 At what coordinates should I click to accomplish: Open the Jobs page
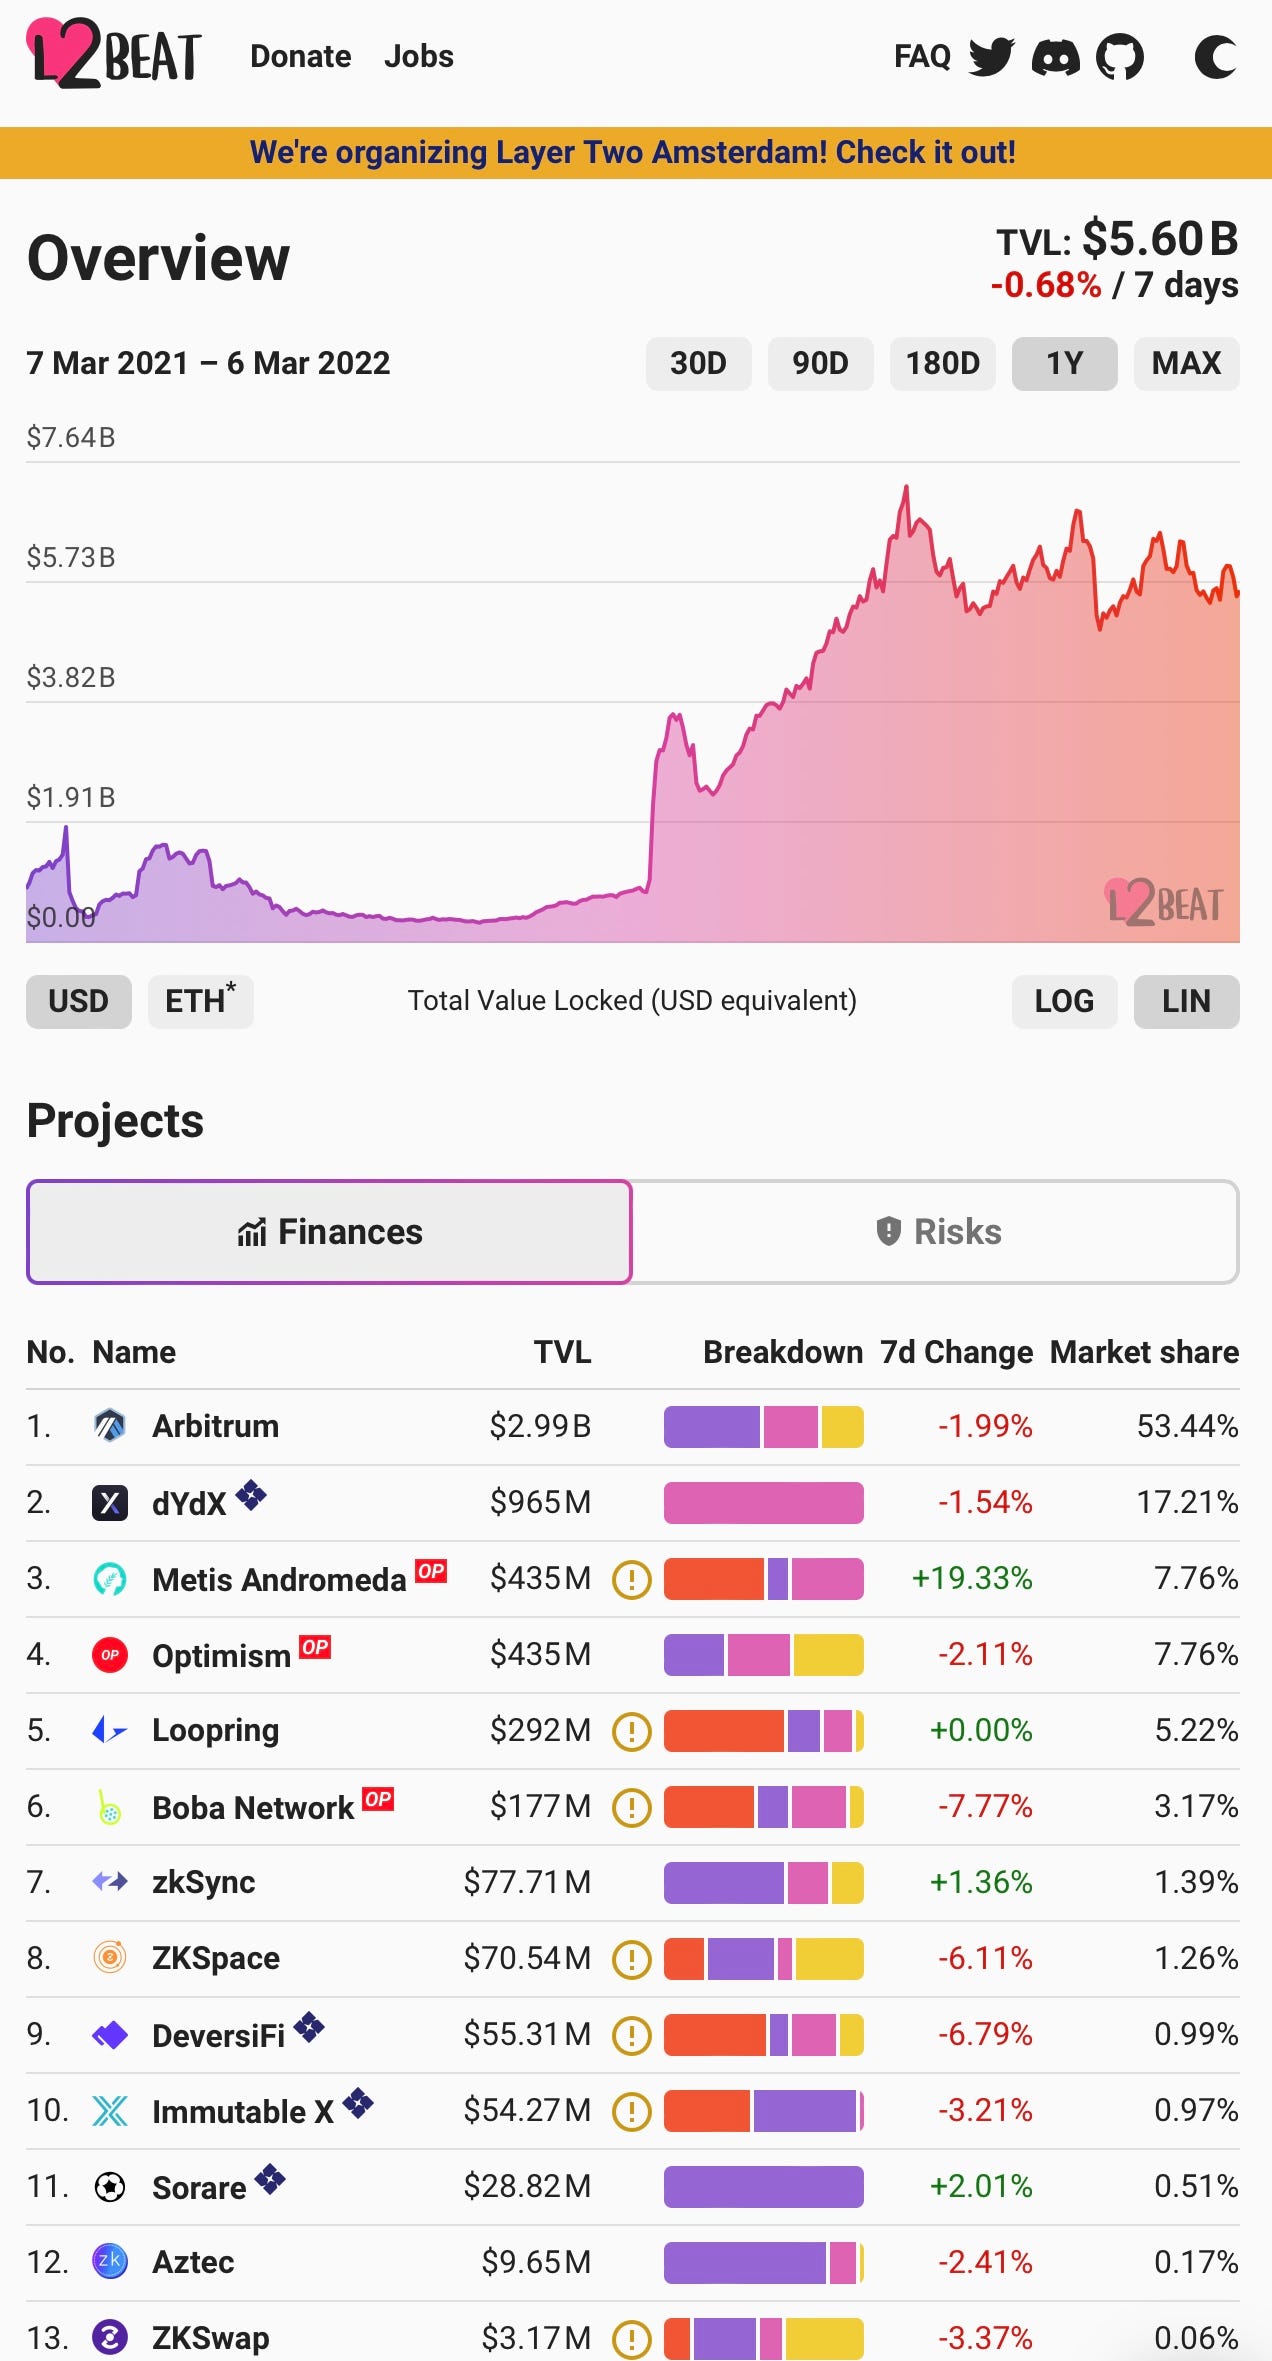click(418, 56)
